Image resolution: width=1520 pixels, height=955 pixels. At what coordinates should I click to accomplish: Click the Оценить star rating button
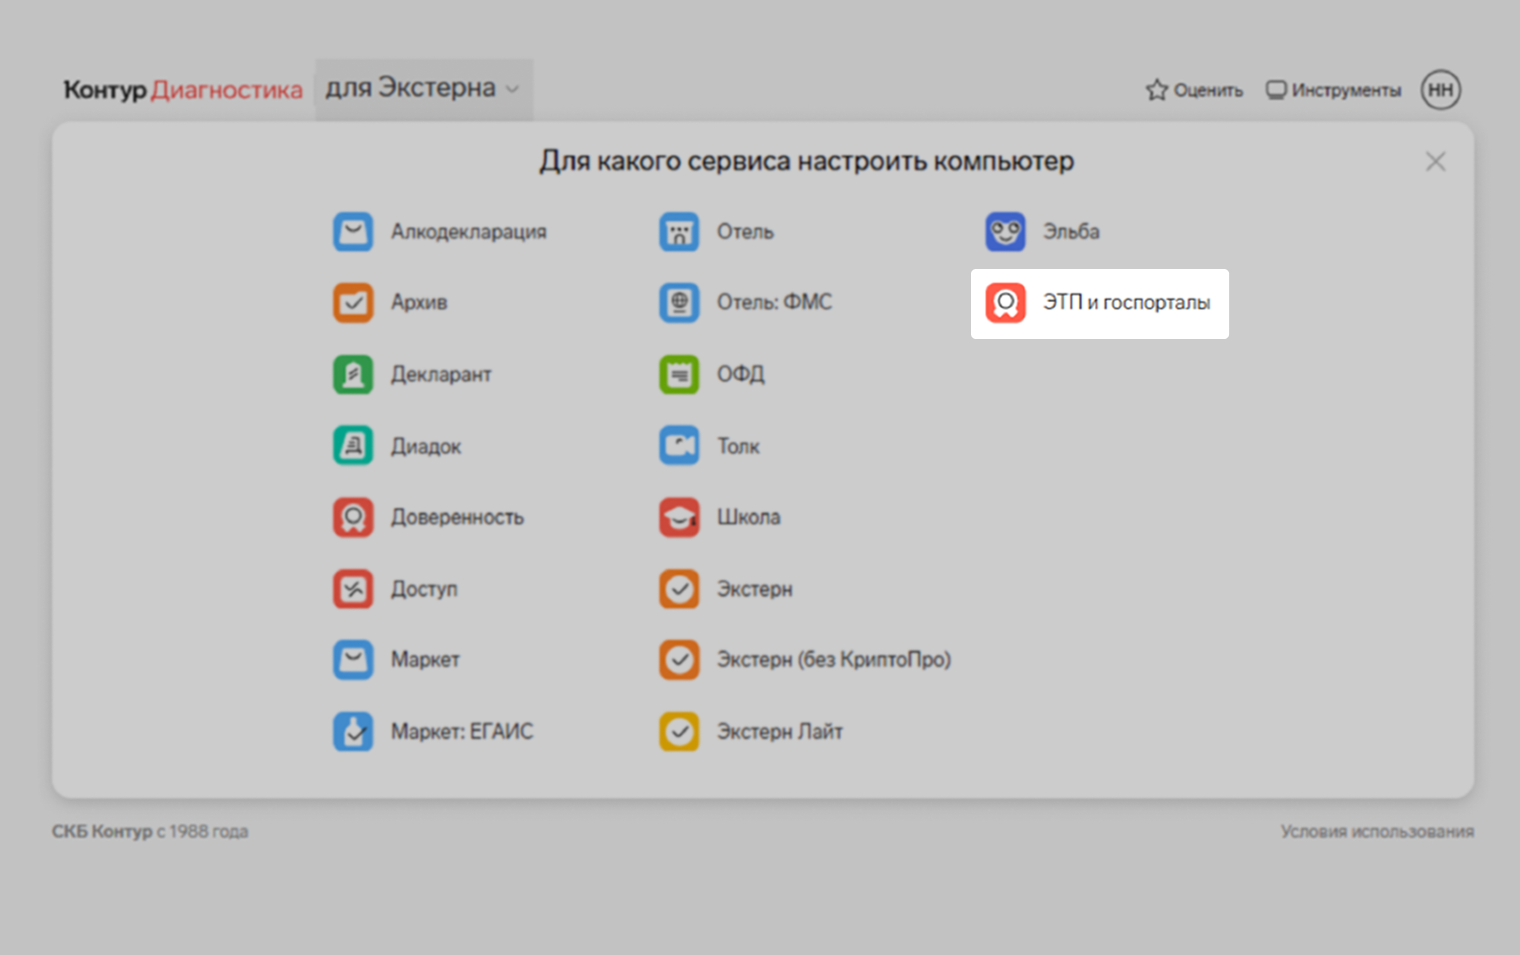(1194, 90)
